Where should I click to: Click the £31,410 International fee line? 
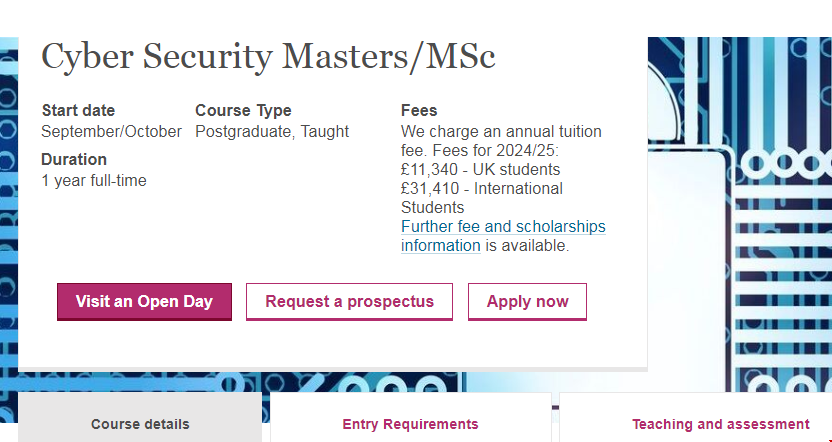pos(482,188)
